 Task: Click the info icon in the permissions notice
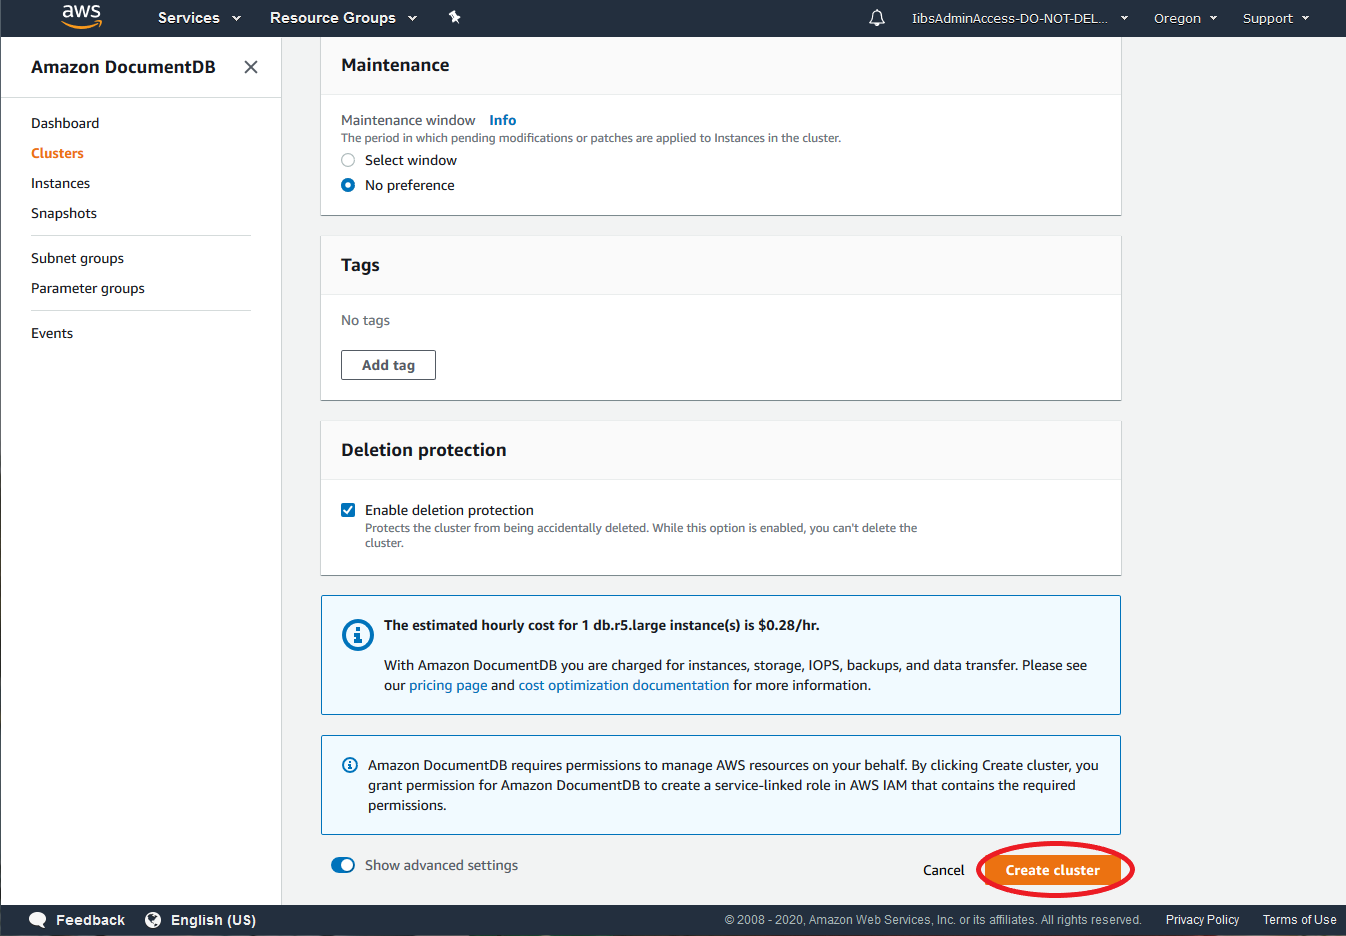(349, 764)
